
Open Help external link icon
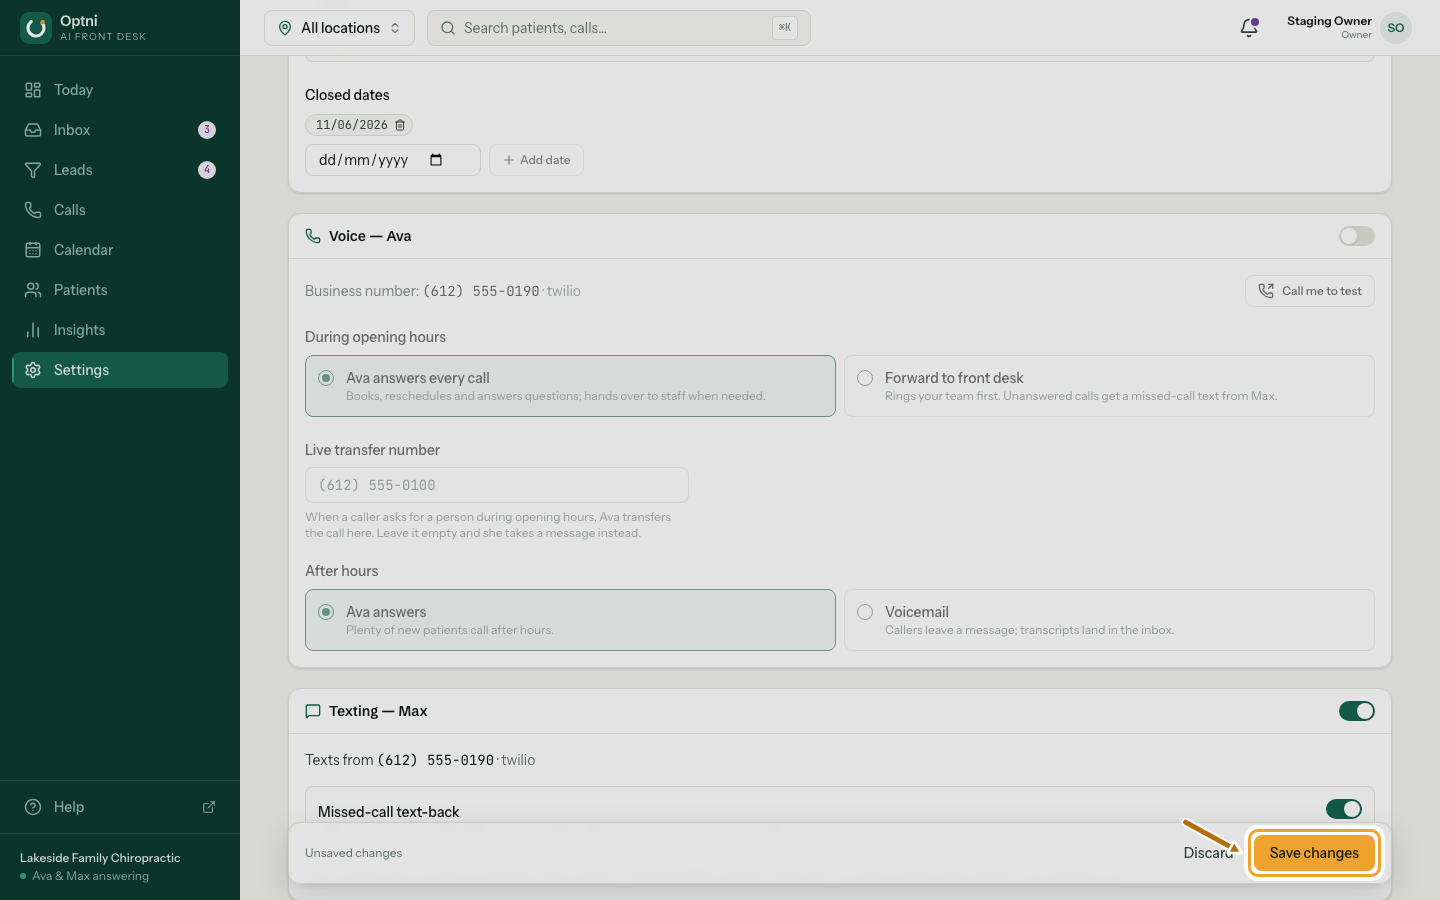[x=209, y=807]
